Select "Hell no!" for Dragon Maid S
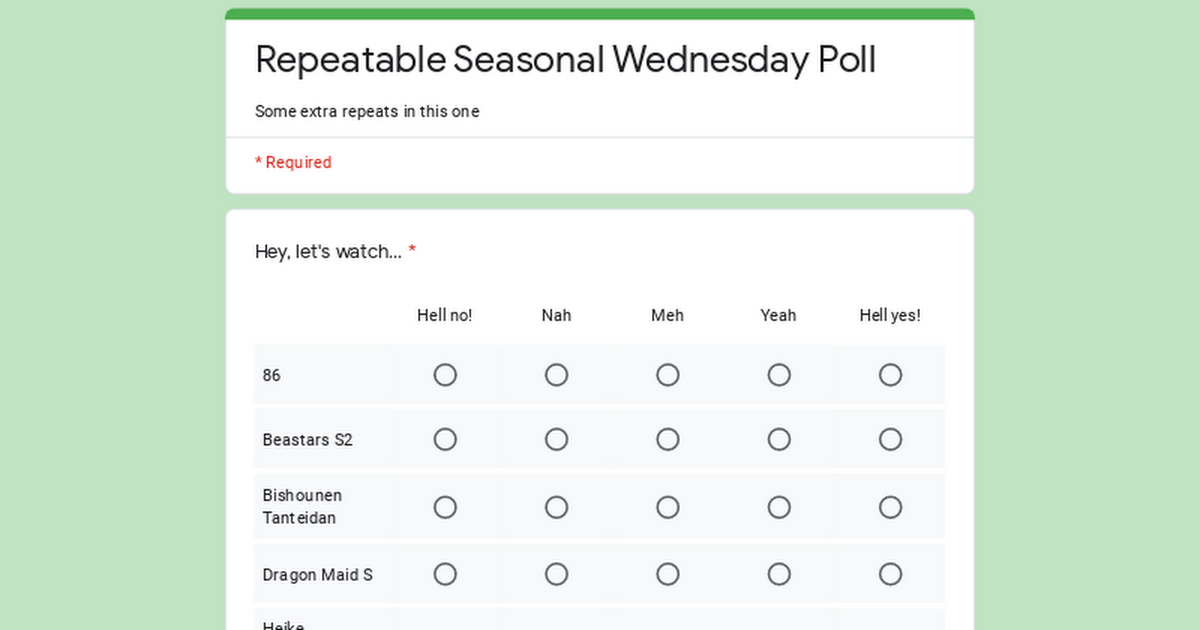This screenshot has width=1200, height=630. tap(445, 574)
